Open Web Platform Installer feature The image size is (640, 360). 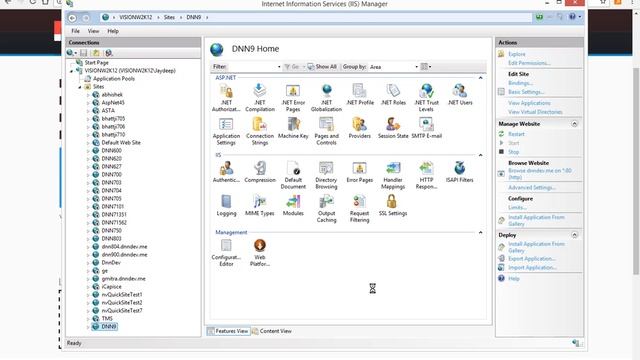tap(260, 253)
